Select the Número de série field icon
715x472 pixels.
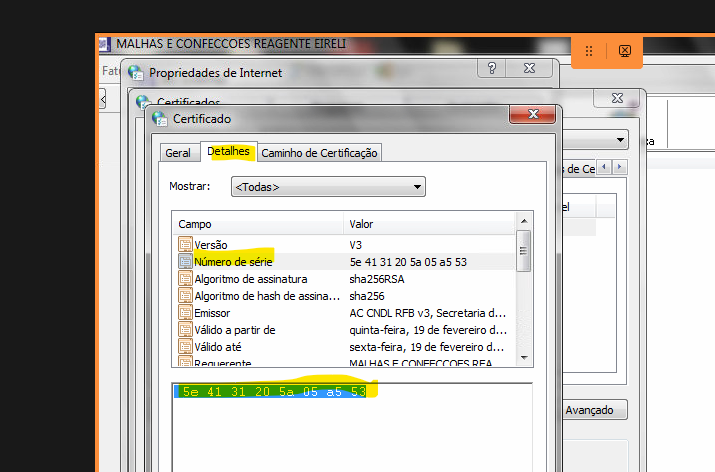click(x=185, y=262)
